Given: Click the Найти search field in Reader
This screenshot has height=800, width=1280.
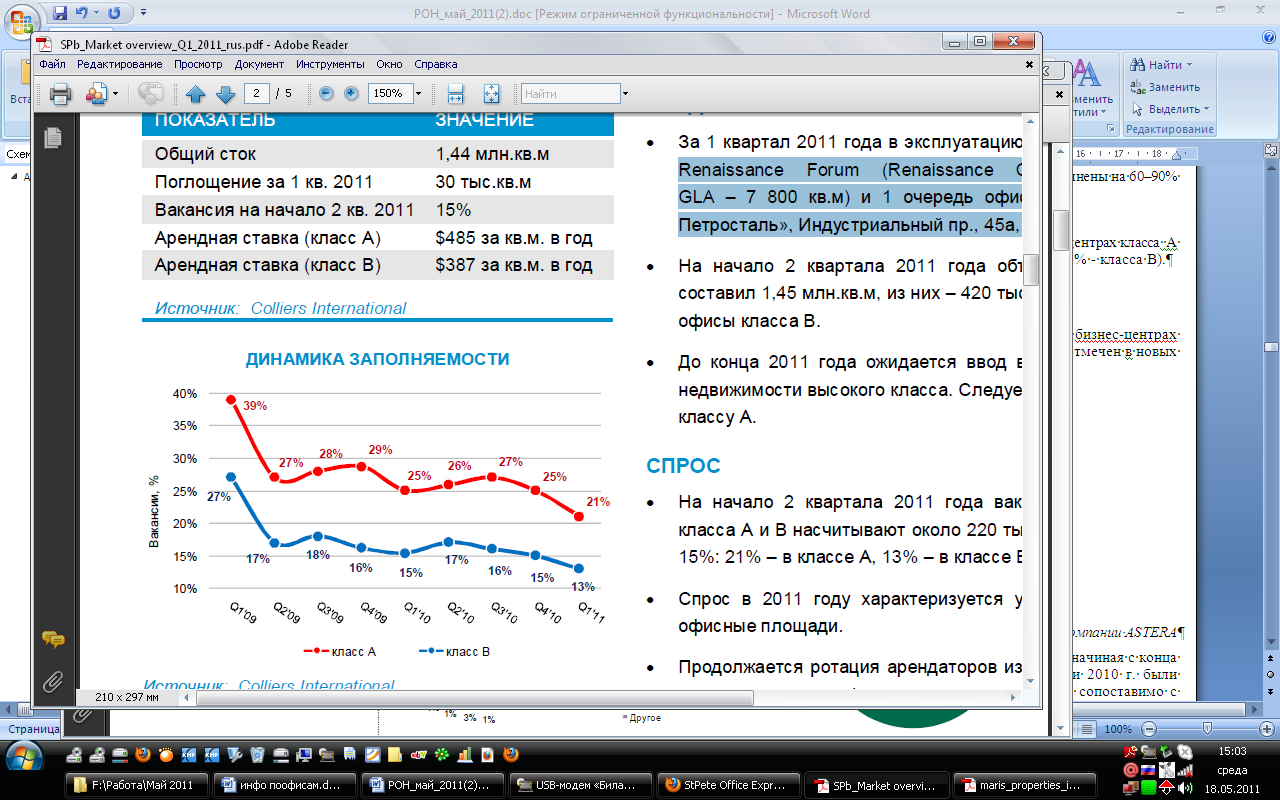Looking at the screenshot, I should point(571,94).
